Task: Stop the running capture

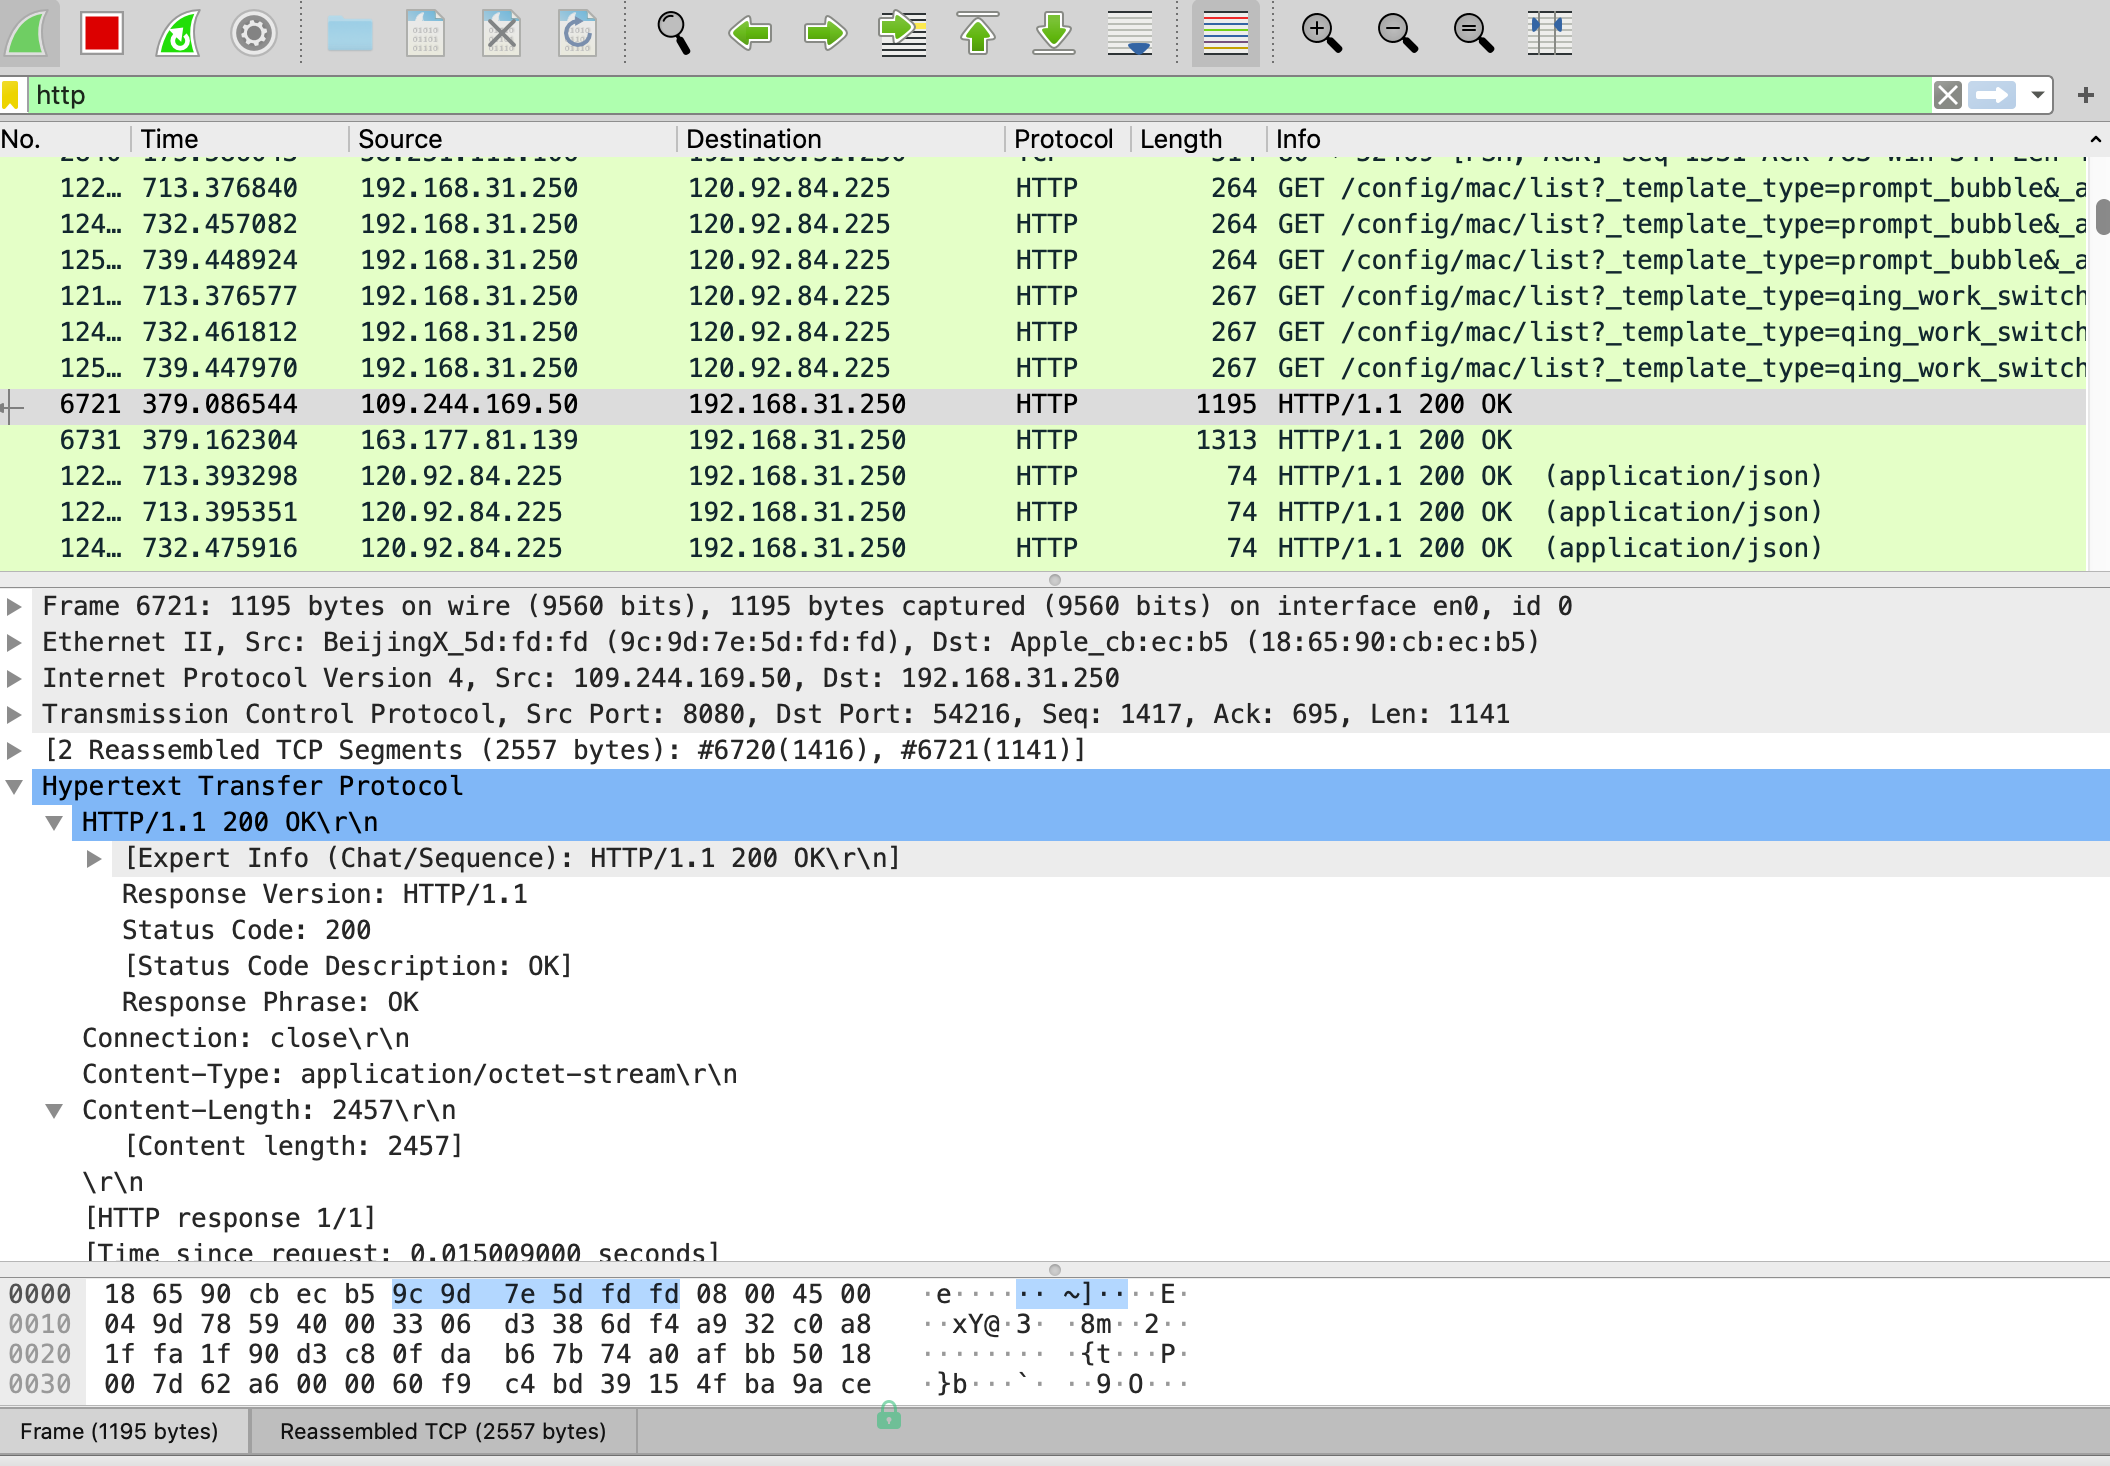Action: coord(100,33)
